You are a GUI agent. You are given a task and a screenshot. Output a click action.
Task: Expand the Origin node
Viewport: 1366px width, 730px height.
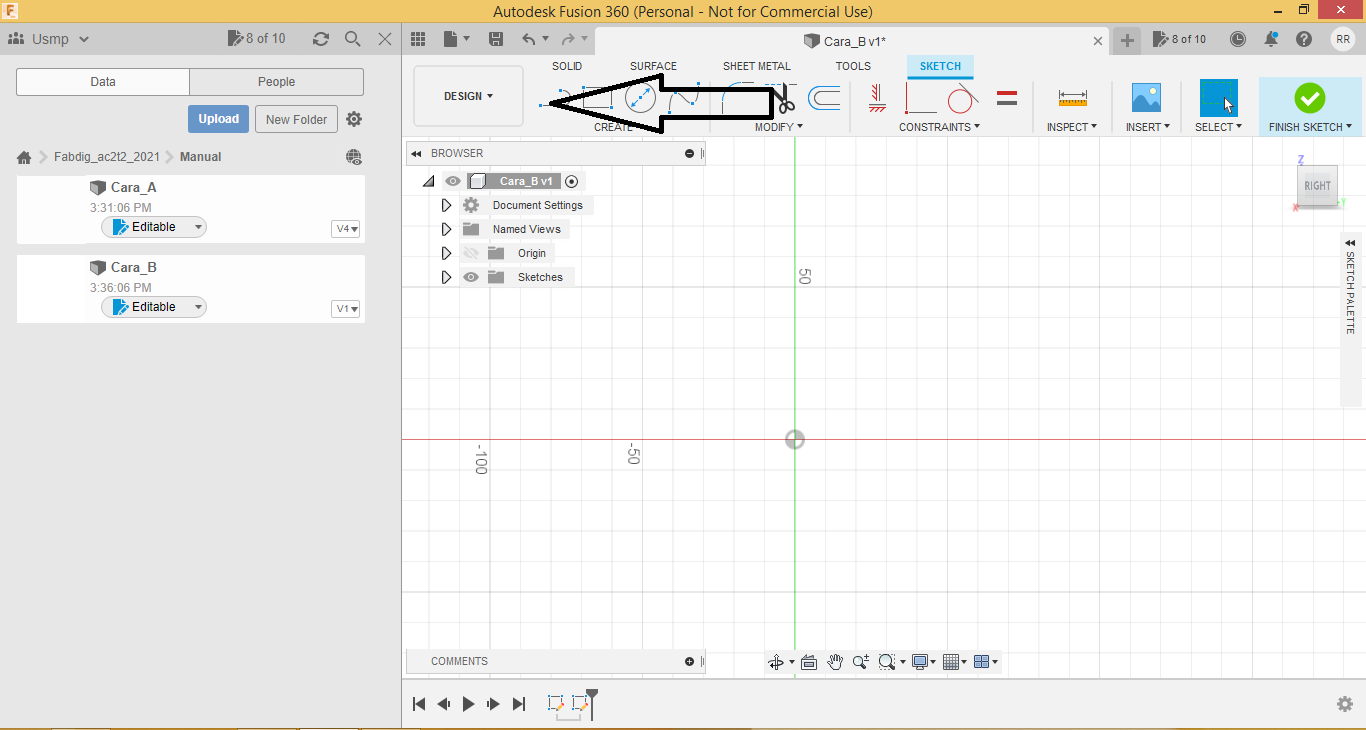pos(447,253)
